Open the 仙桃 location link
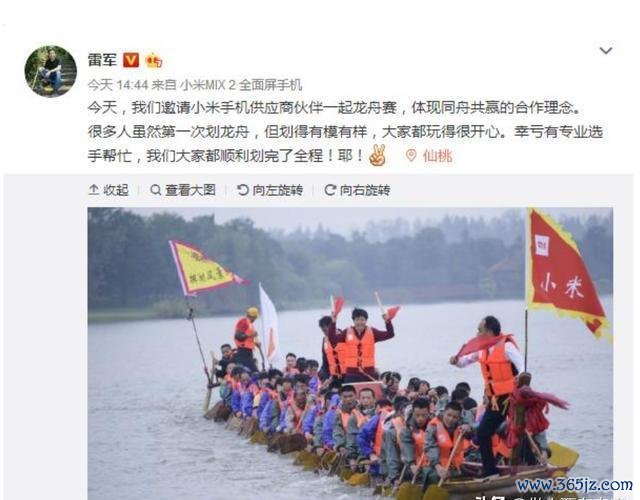Image resolution: width=640 pixels, height=500 pixels. click(x=438, y=156)
